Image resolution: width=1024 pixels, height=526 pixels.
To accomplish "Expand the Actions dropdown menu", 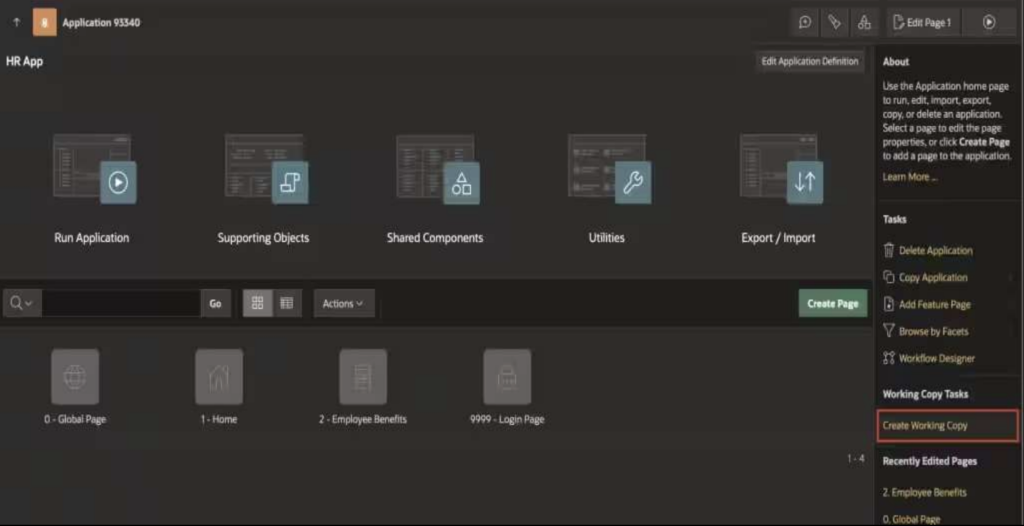I will [343, 303].
